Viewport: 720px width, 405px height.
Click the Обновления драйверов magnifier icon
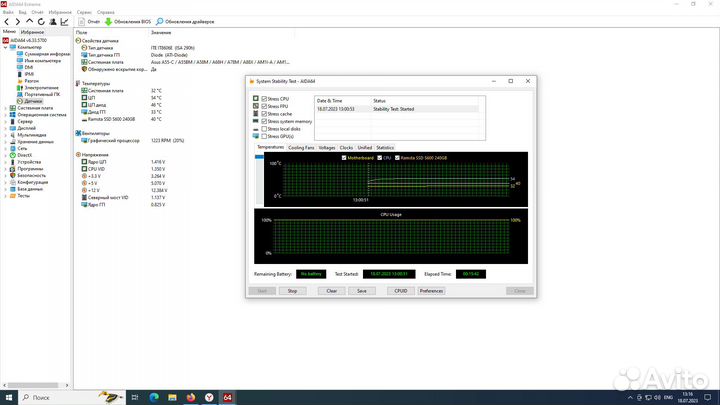[x=159, y=22]
